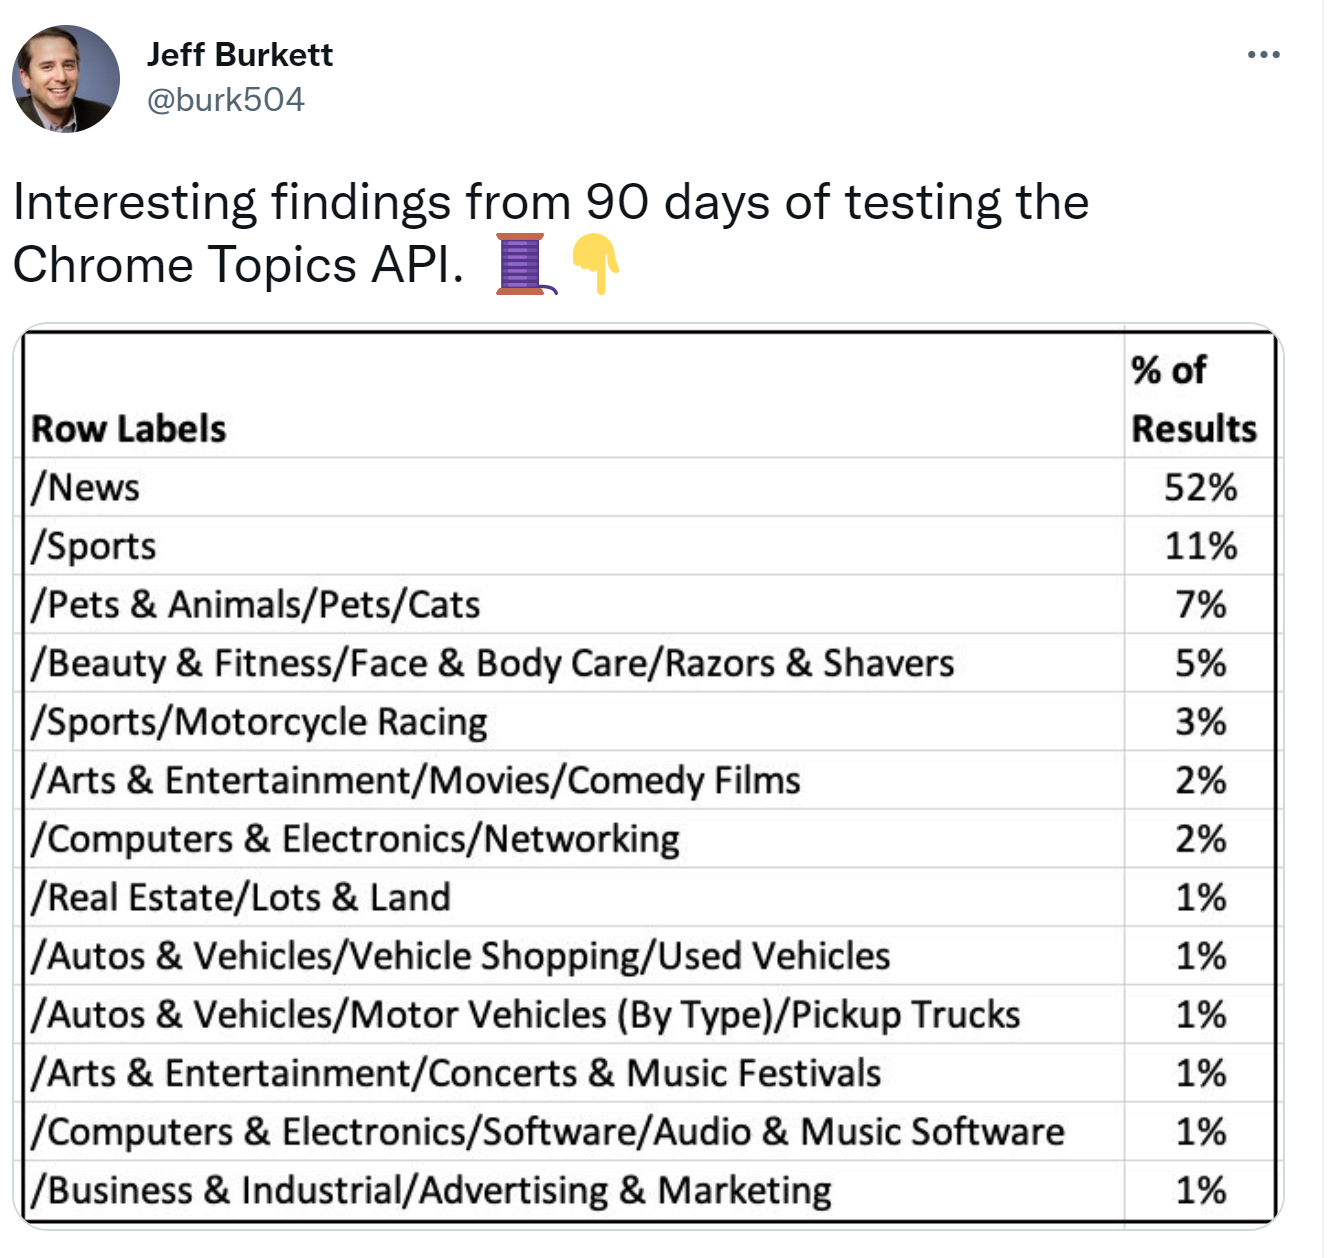The width and height of the screenshot is (1341, 1258).
Task: Select the /Sports/Motorcycle Racing row
Action: tap(259, 722)
